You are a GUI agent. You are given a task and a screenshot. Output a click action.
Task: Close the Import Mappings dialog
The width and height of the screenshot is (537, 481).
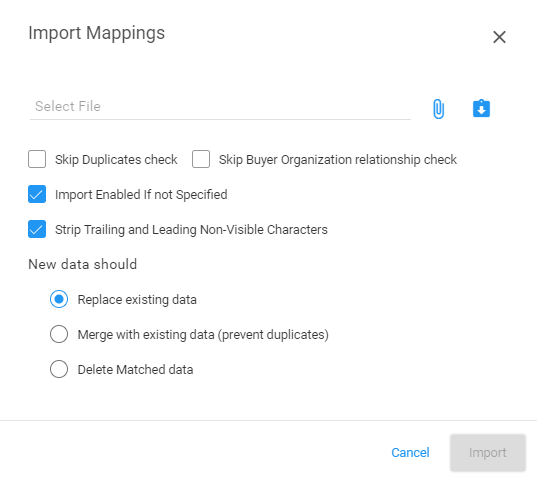[x=499, y=37]
